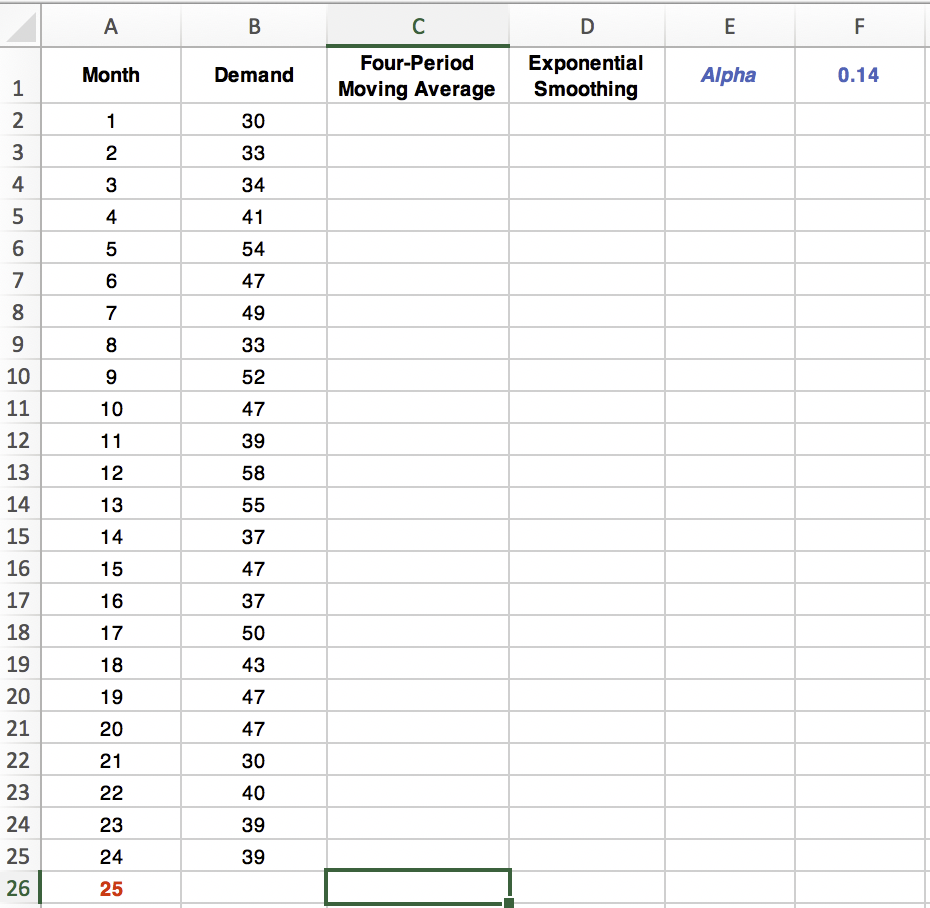
Task: Click the Four-Period Moving Average header cell
Action: coord(417,75)
